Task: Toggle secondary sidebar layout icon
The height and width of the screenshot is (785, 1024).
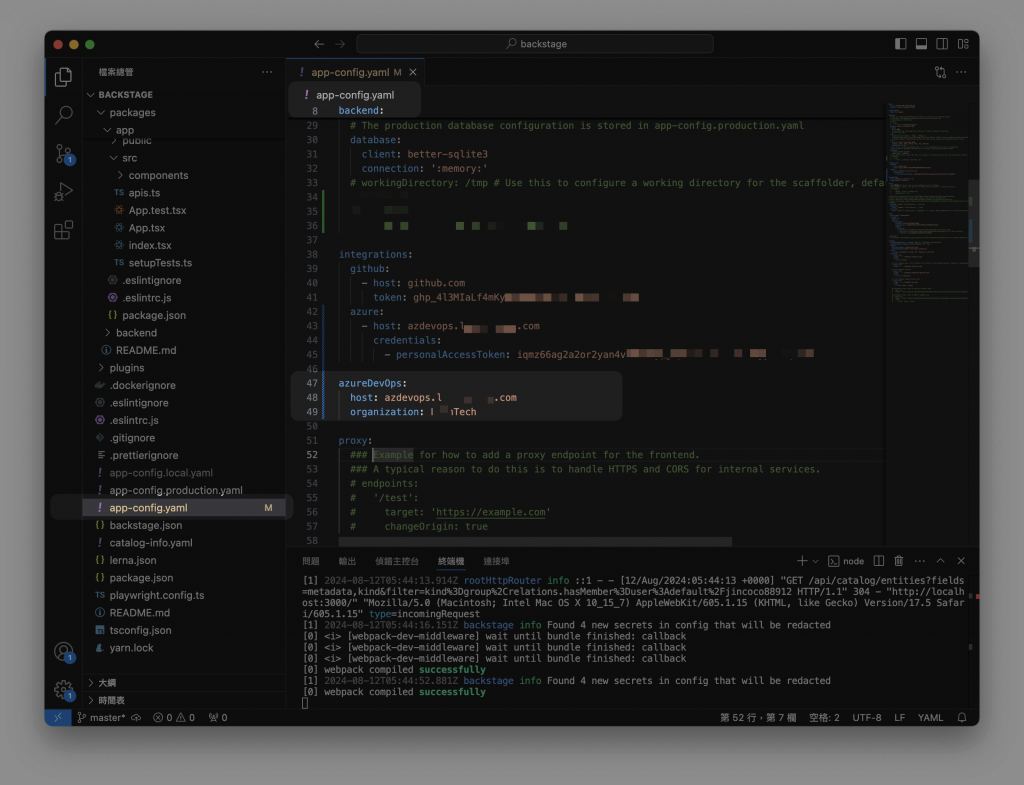Action: click(x=942, y=44)
